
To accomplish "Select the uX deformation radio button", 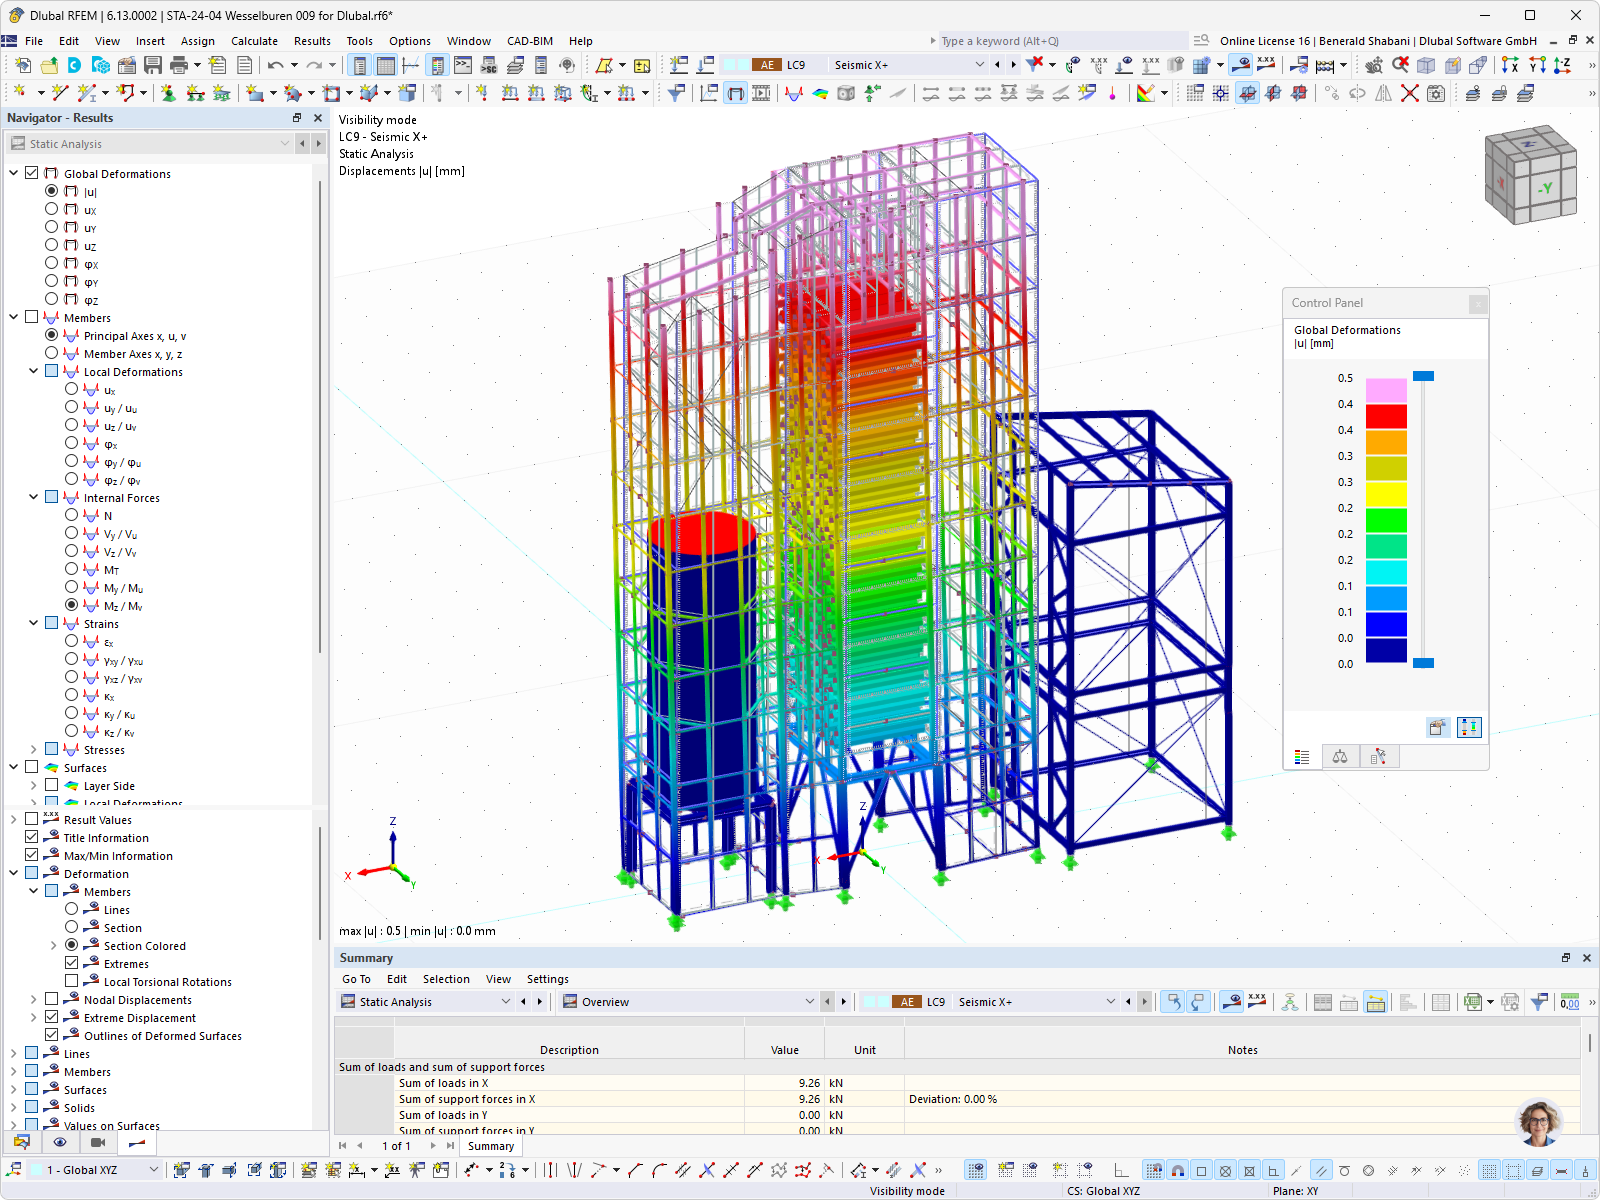I will tap(51, 209).
